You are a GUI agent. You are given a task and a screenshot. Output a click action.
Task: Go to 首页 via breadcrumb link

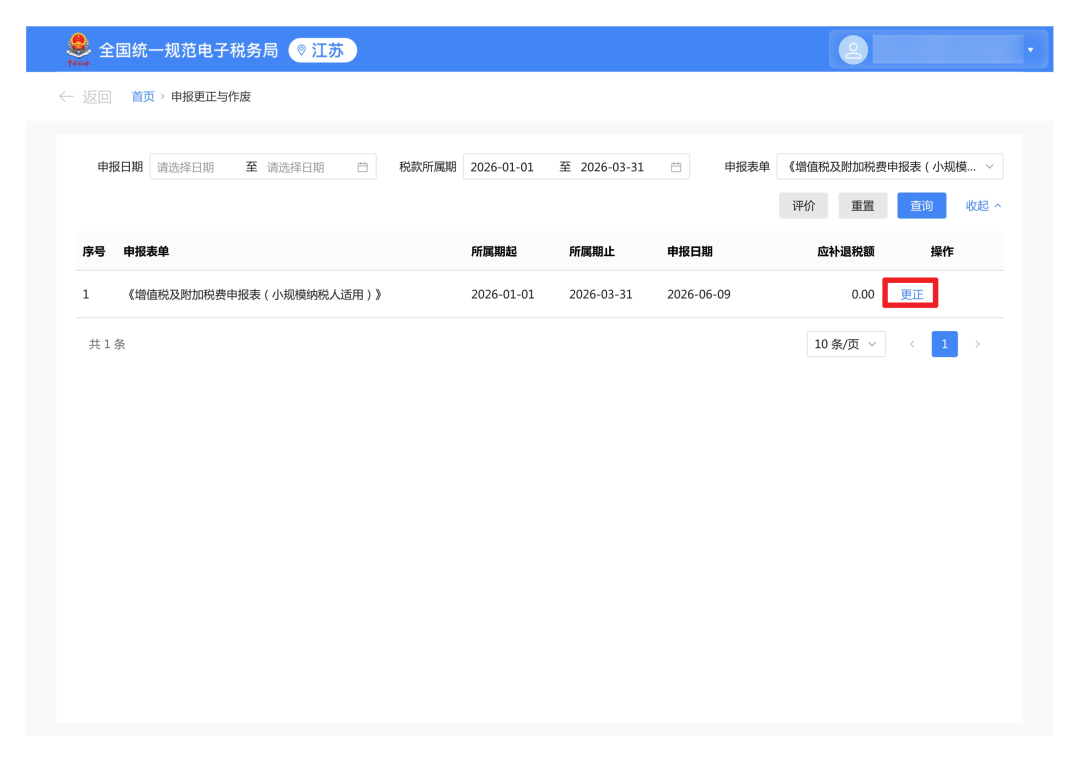pos(143,96)
